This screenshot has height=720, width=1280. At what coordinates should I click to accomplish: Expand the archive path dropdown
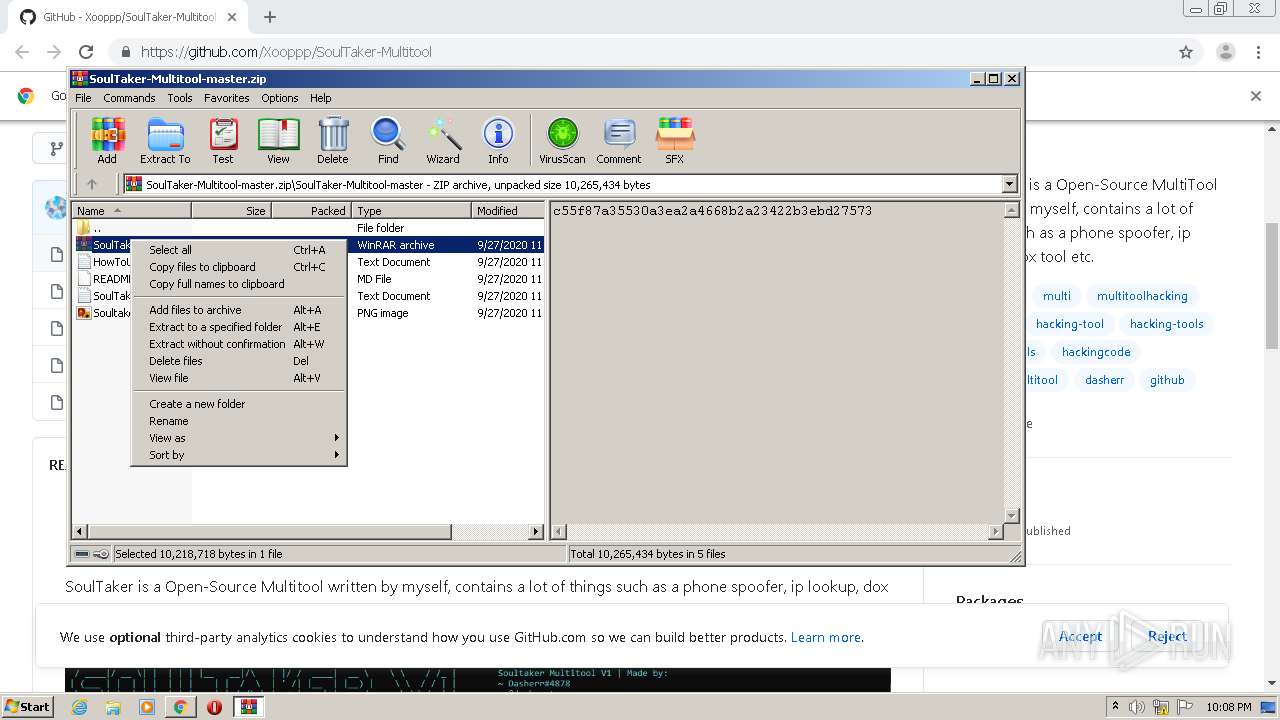1009,184
